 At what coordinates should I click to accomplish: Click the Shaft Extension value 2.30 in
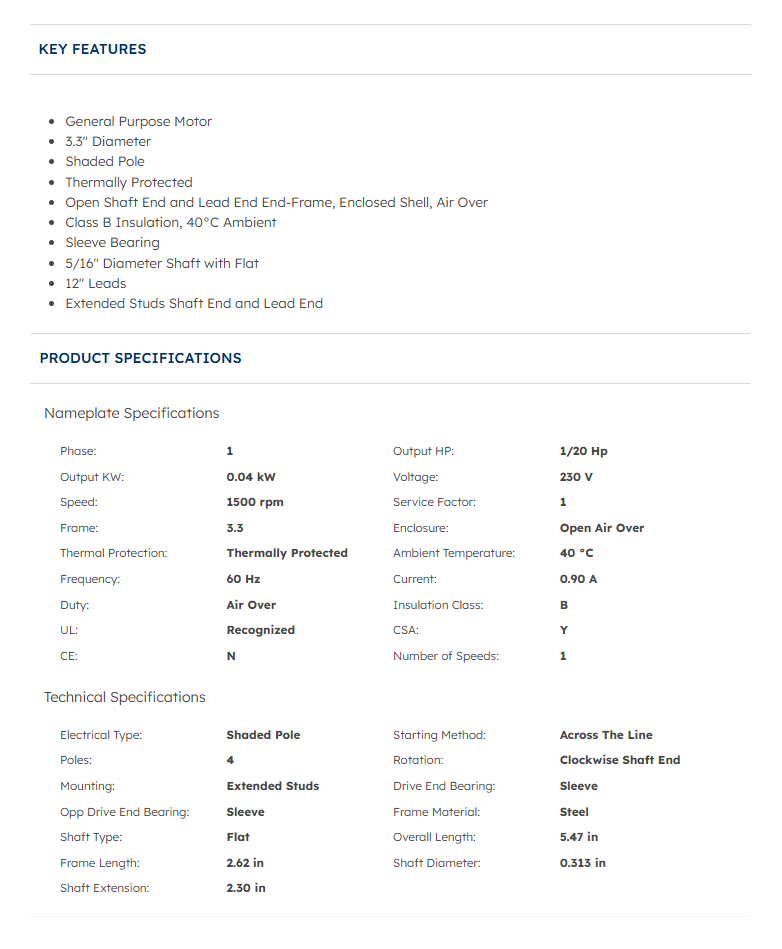(x=246, y=888)
